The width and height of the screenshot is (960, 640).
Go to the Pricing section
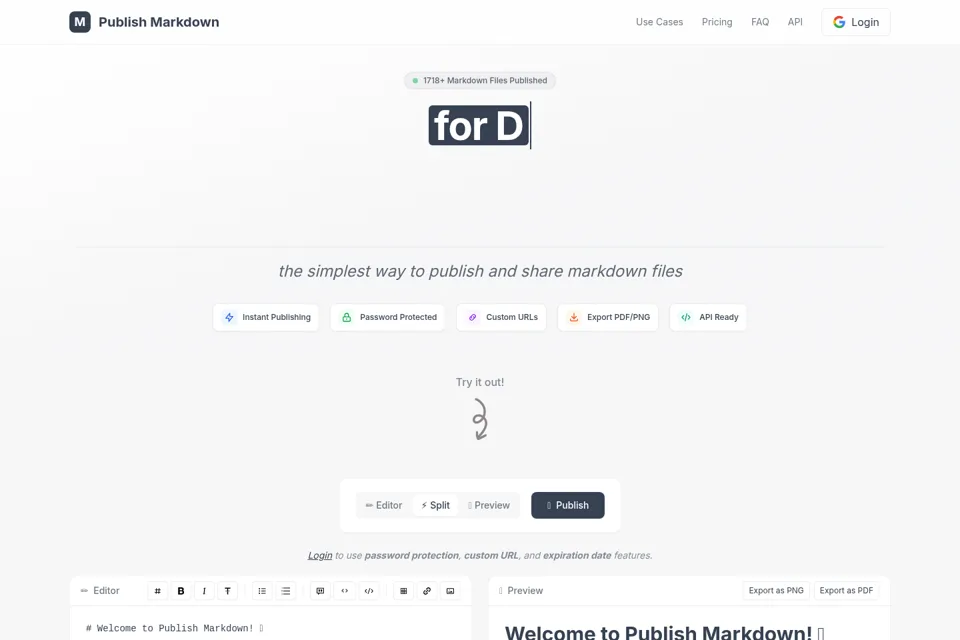click(717, 22)
